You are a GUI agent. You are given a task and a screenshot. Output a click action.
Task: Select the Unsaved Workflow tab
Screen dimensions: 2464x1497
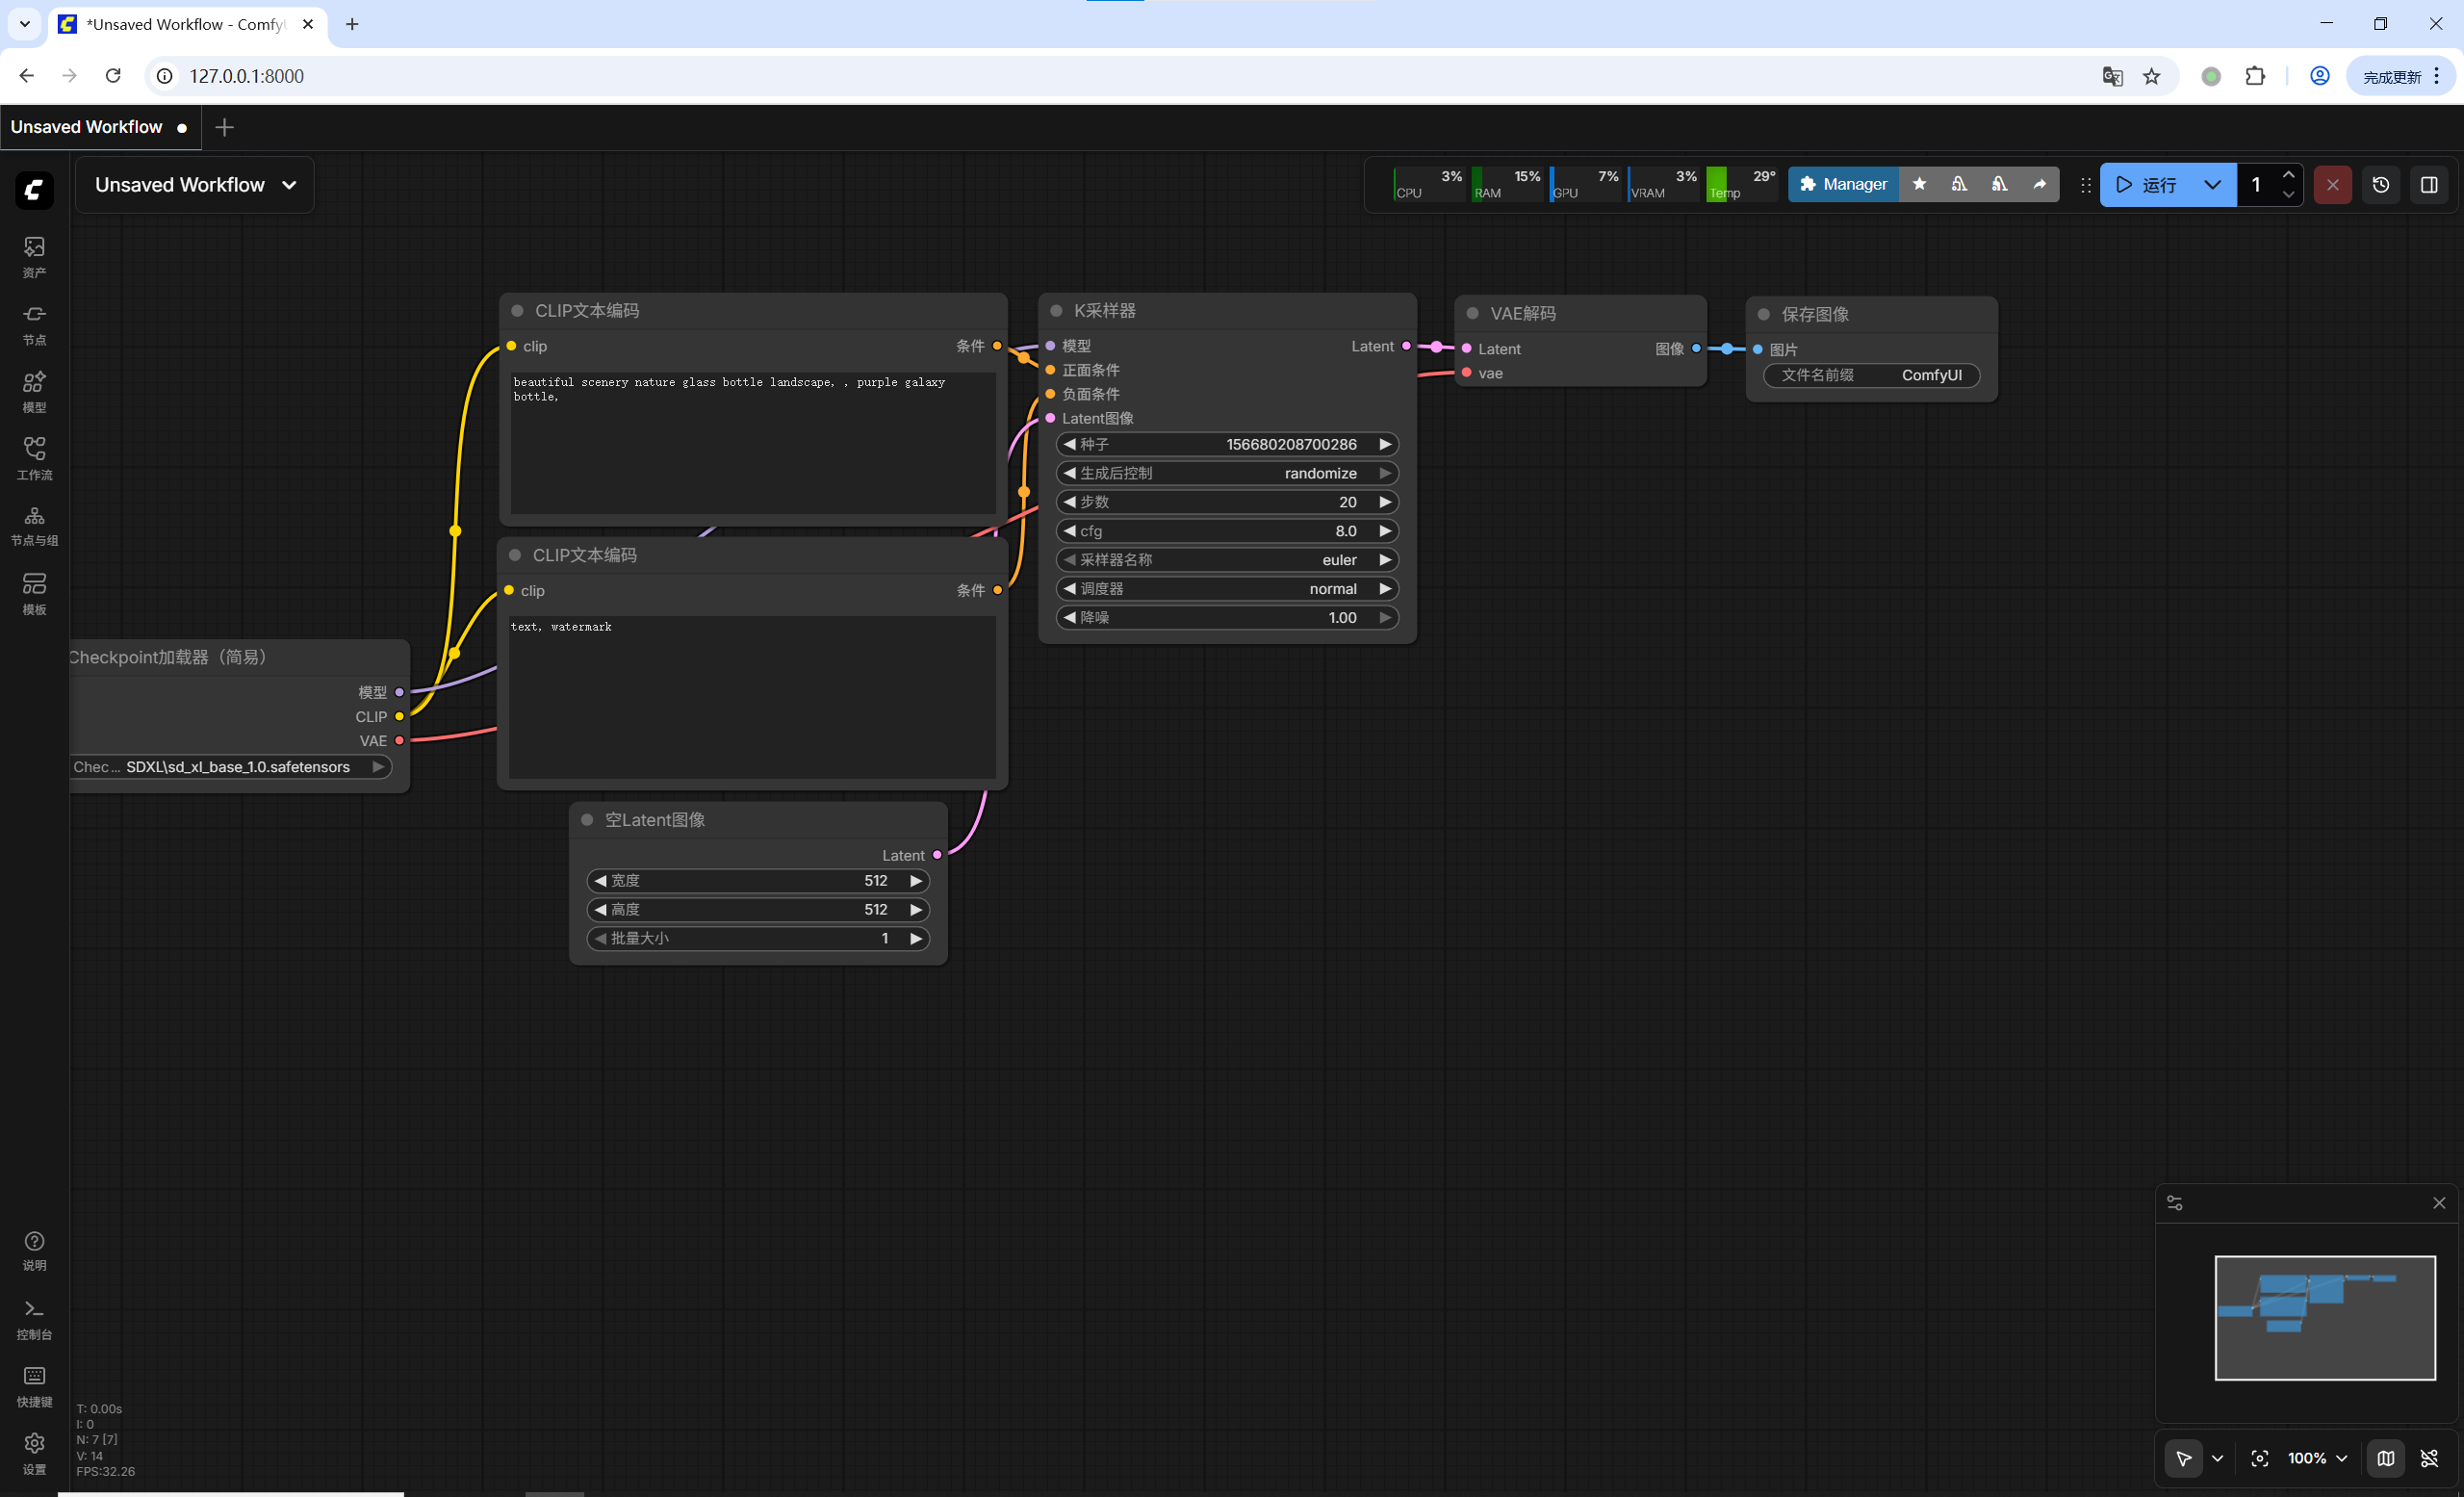click(87, 127)
